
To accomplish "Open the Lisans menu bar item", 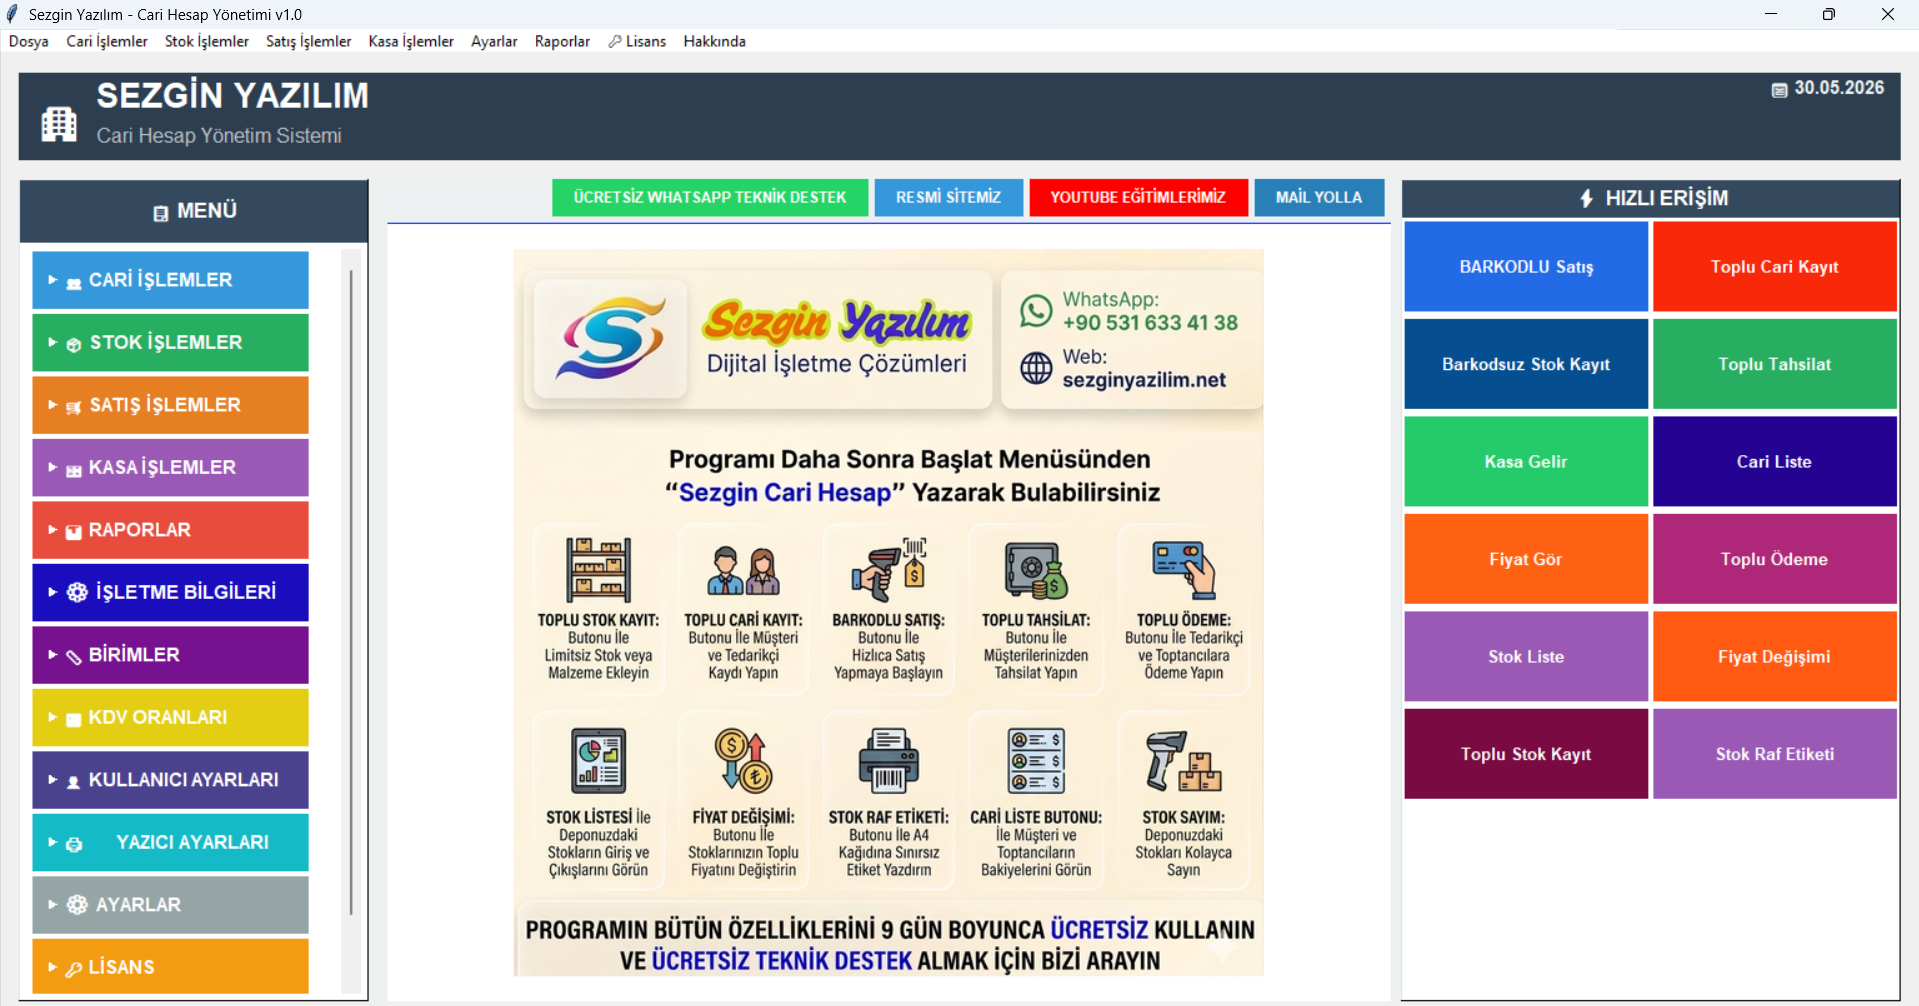I will tap(637, 41).
